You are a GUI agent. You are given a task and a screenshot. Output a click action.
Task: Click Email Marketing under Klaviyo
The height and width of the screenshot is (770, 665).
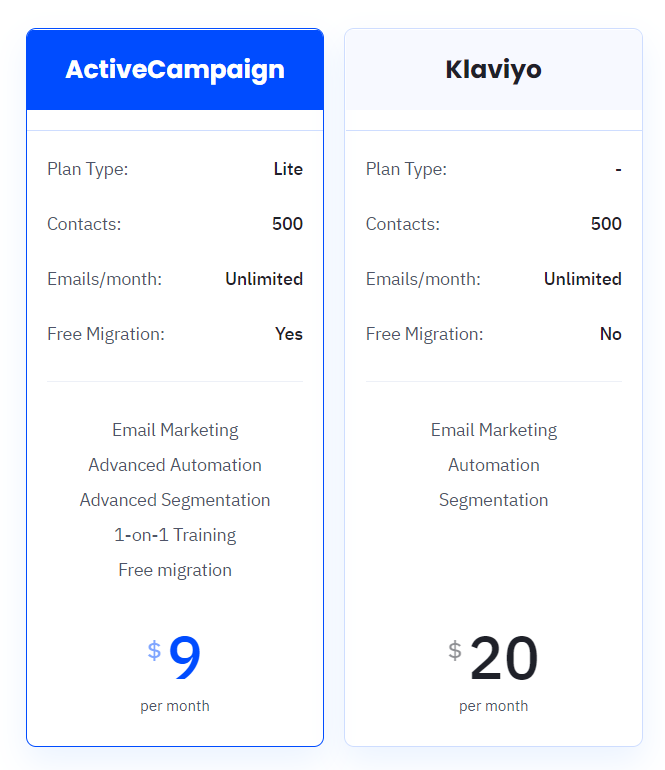tap(494, 430)
